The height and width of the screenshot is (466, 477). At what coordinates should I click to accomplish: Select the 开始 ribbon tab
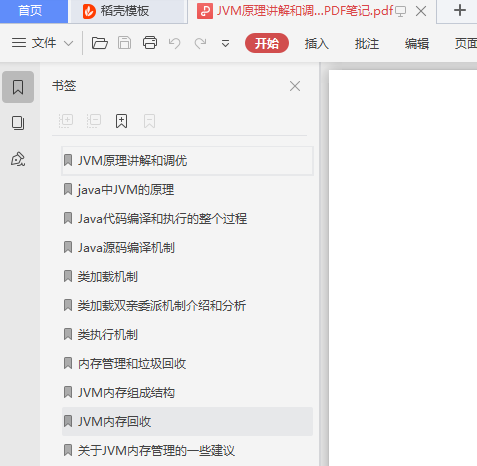click(x=267, y=43)
